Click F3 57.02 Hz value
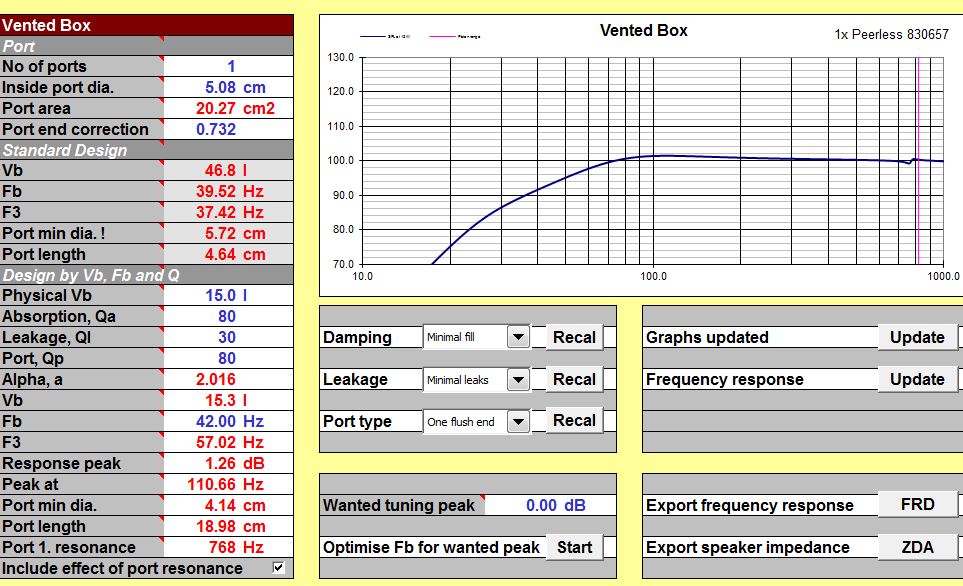 pos(228,442)
